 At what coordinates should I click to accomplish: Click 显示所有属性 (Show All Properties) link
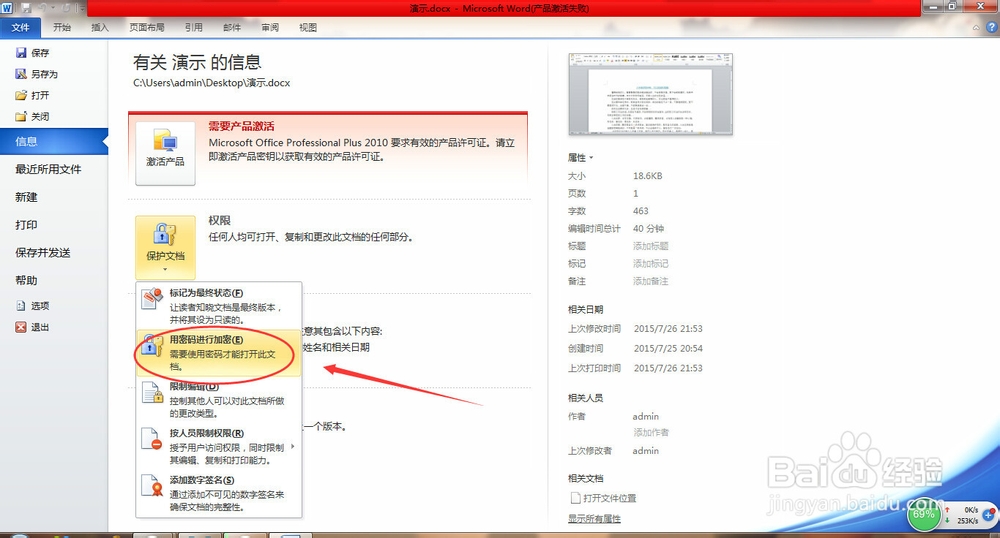(x=594, y=519)
